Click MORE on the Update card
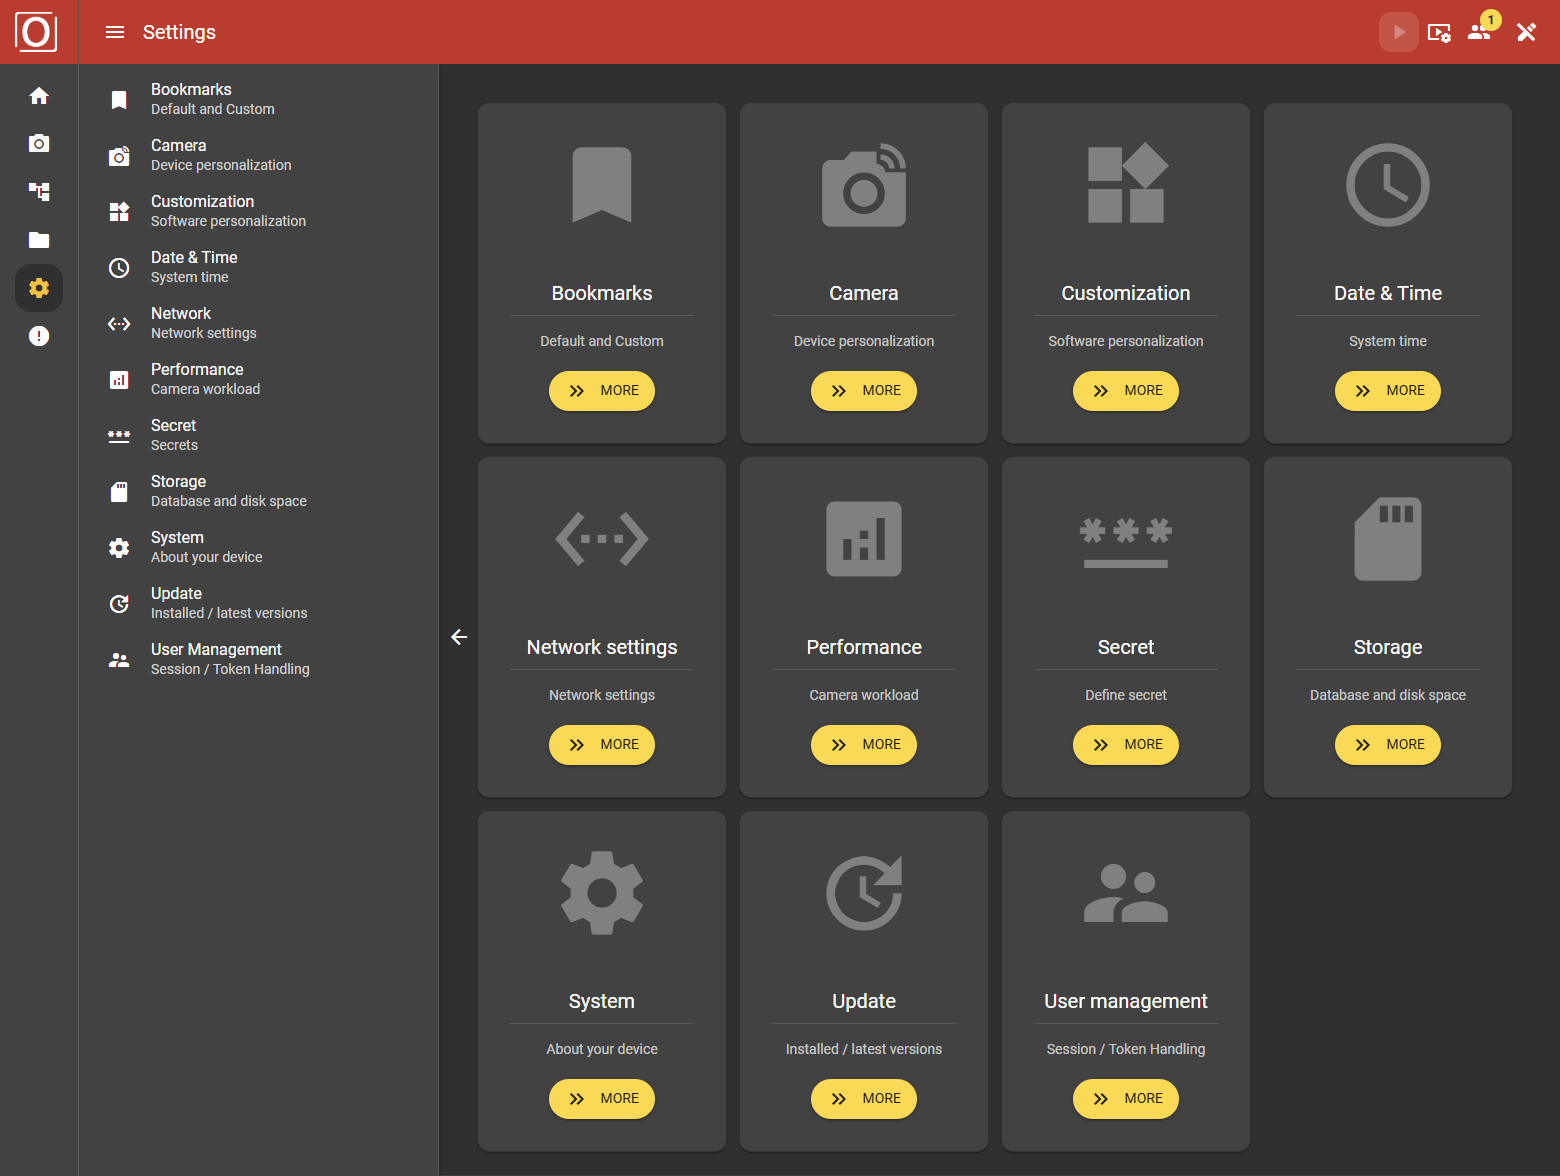 [x=863, y=1098]
